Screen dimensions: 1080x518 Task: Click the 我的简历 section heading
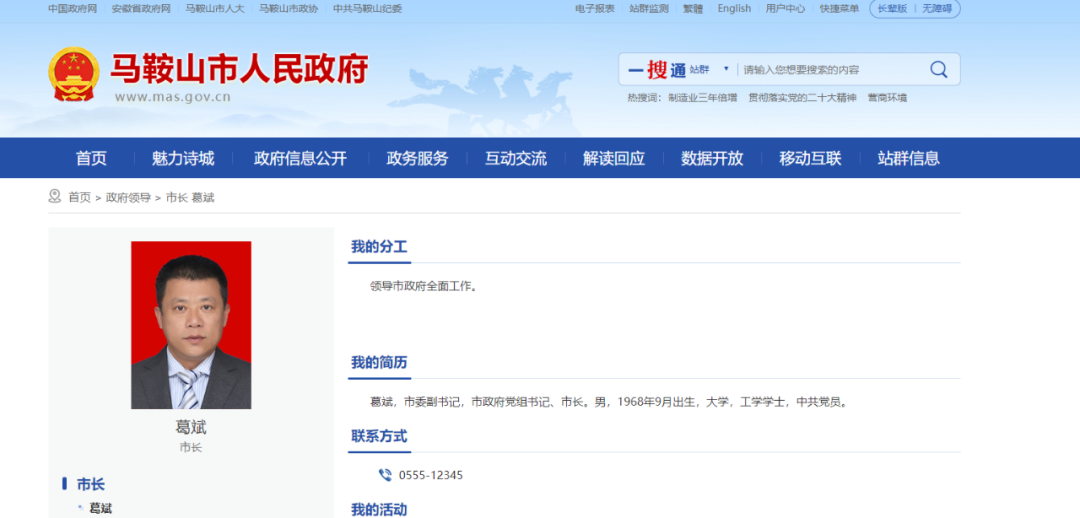click(x=379, y=362)
